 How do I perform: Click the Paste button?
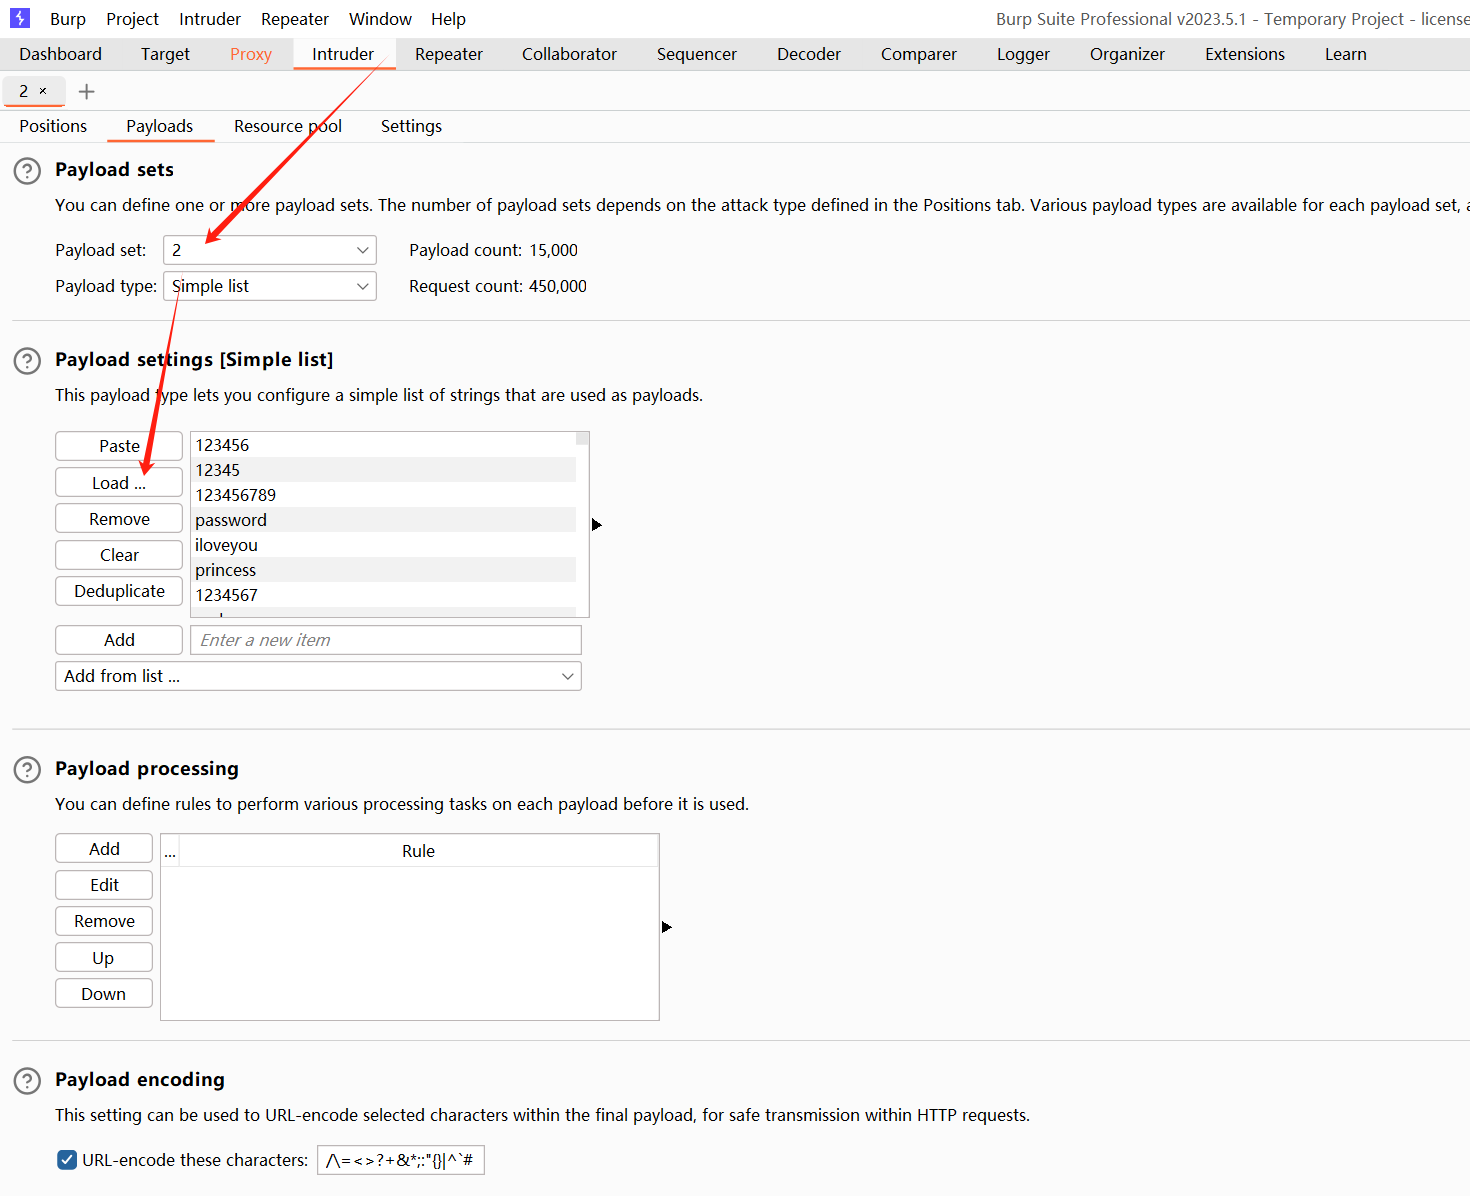tap(119, 446)
